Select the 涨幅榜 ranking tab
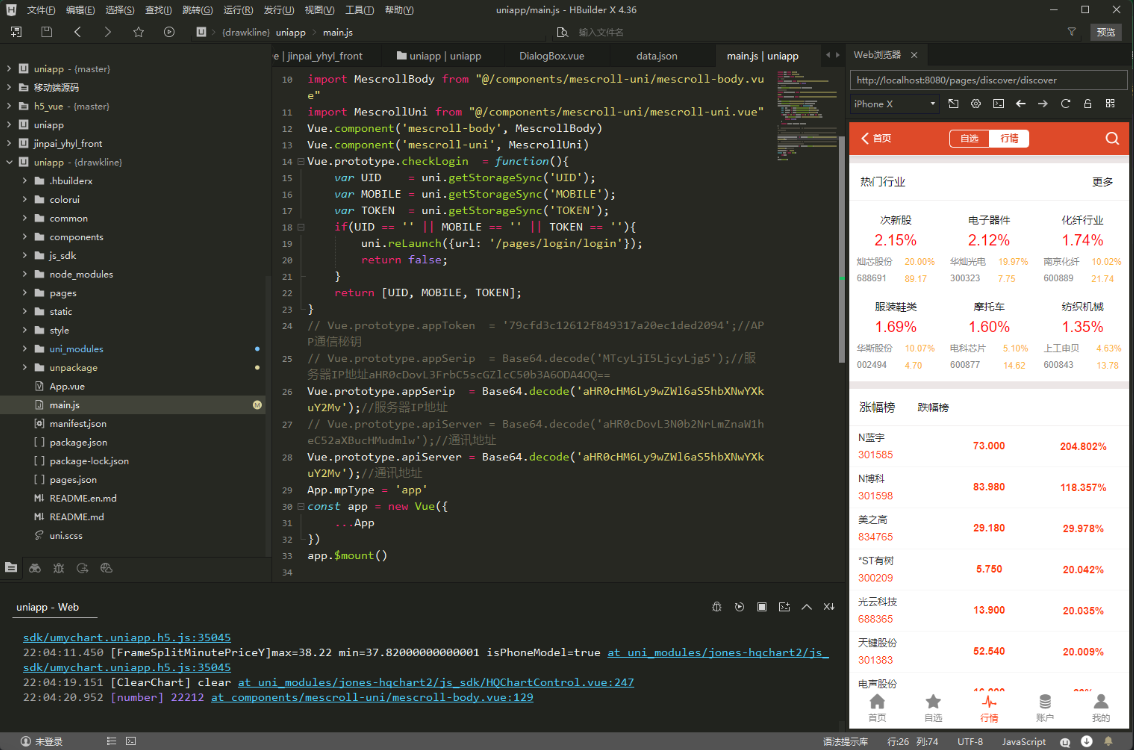The height and width of the screenshot is (750, 1134). click(877, 407)
